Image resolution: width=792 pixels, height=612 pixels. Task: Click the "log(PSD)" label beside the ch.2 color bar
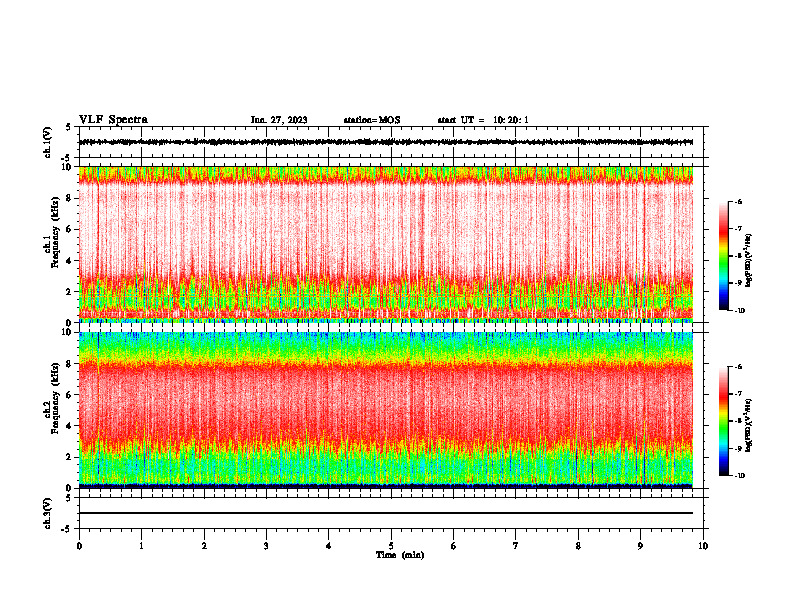coord(749,426)
